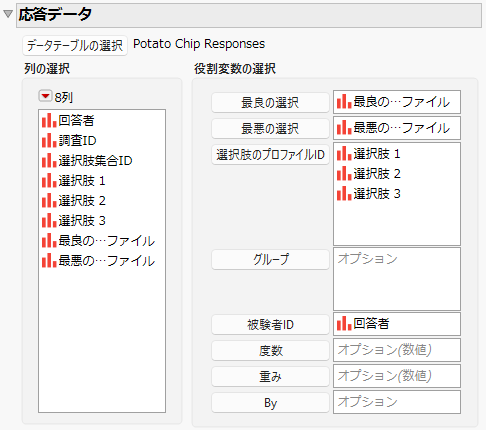Click the 被験者ID role button
486x430 pixels.
point(270,325)
